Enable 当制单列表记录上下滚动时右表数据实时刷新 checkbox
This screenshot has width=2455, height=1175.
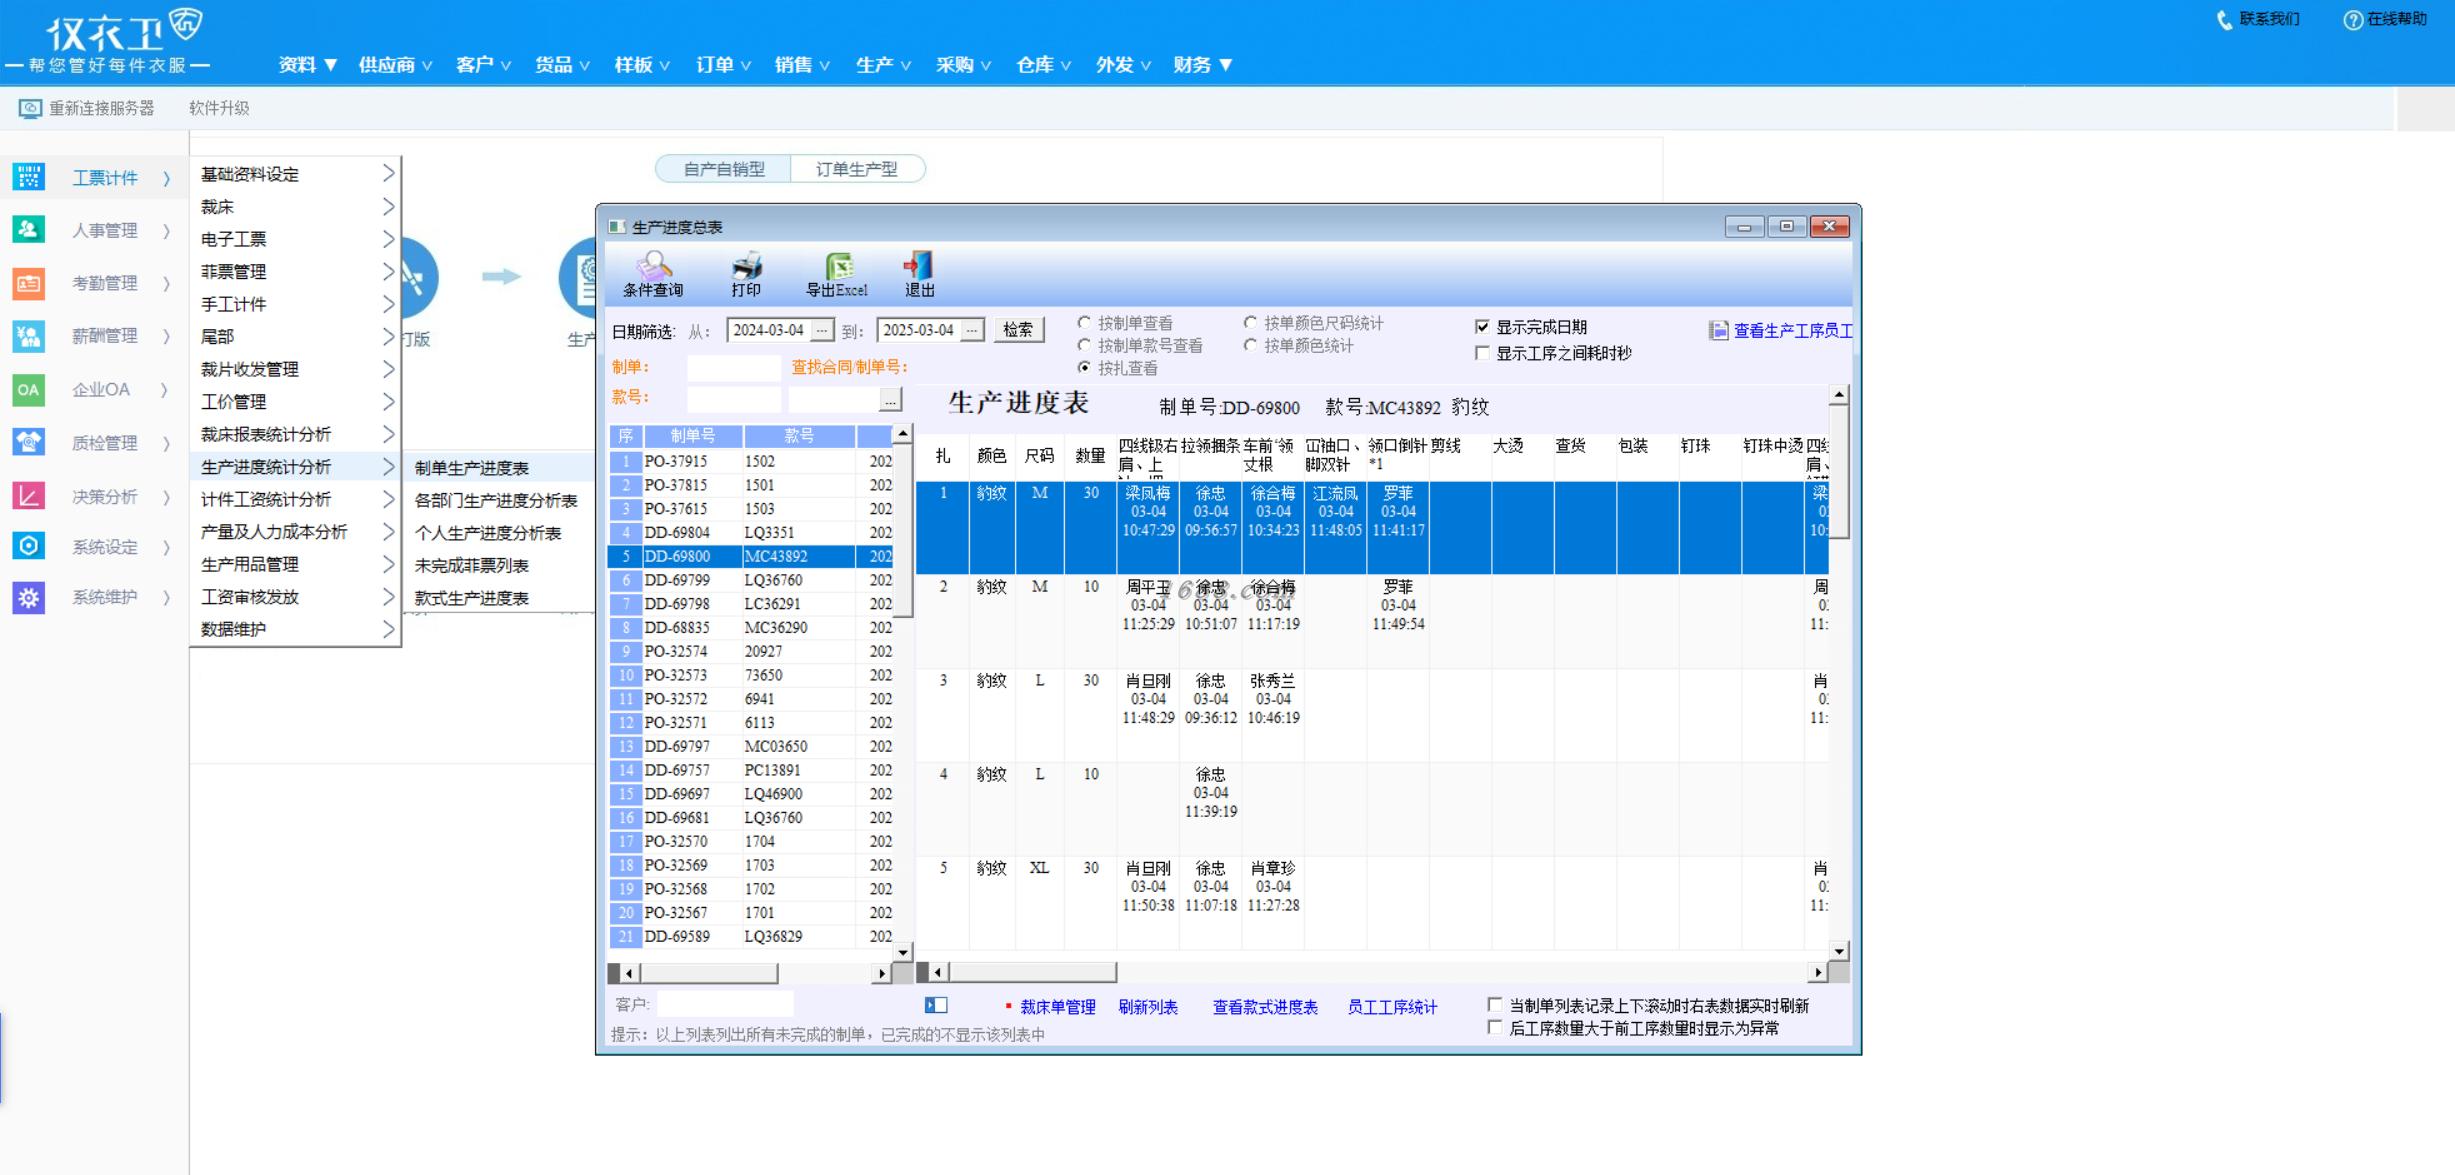click(x=1495, y=1005)
